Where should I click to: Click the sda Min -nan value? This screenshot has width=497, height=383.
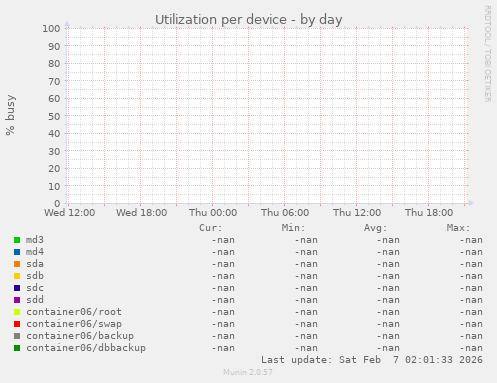(x=306, y=264)
